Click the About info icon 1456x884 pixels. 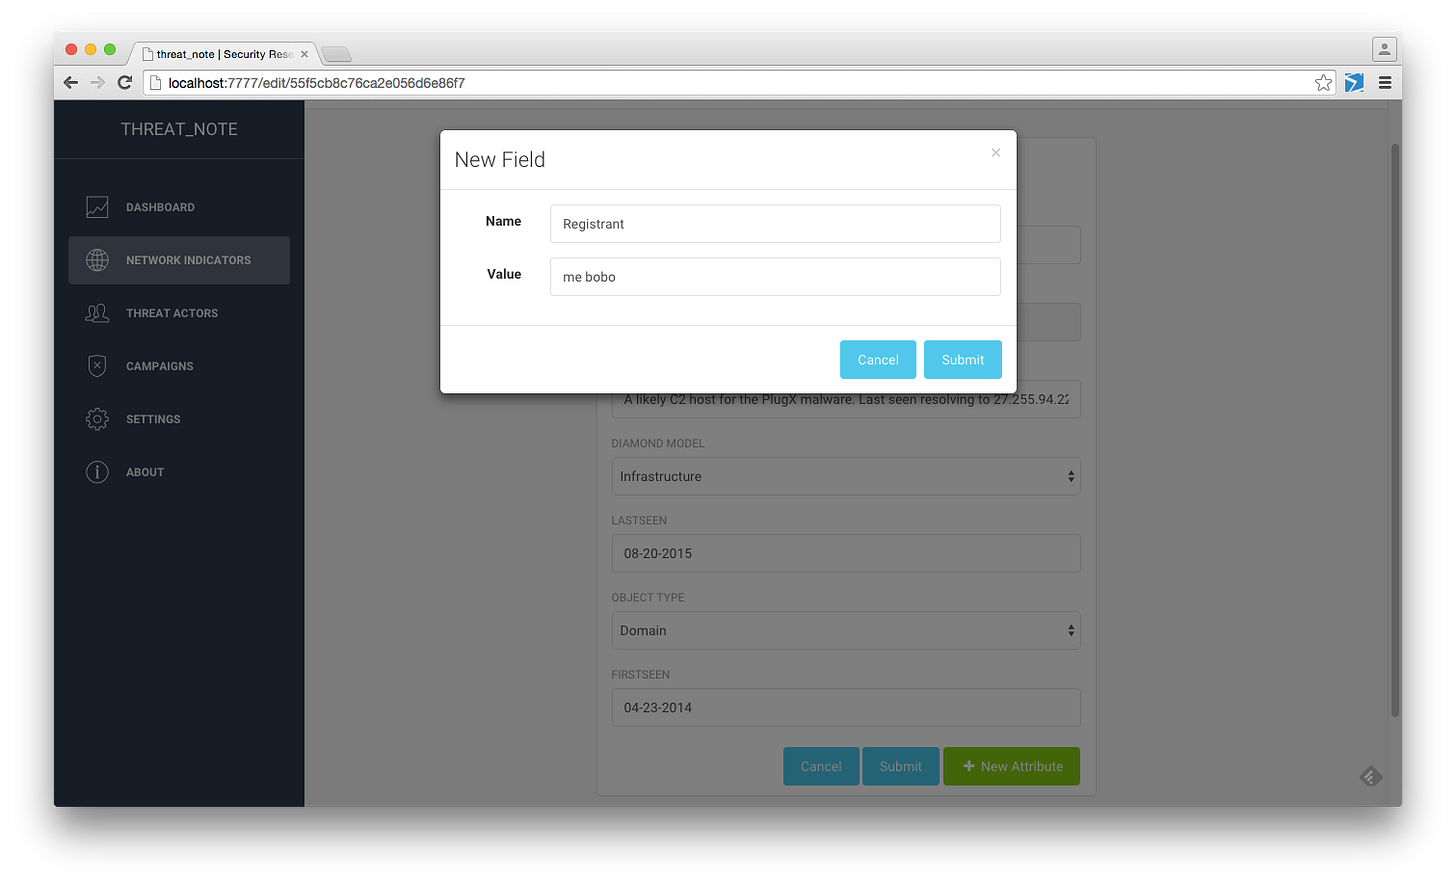point(96,471)
